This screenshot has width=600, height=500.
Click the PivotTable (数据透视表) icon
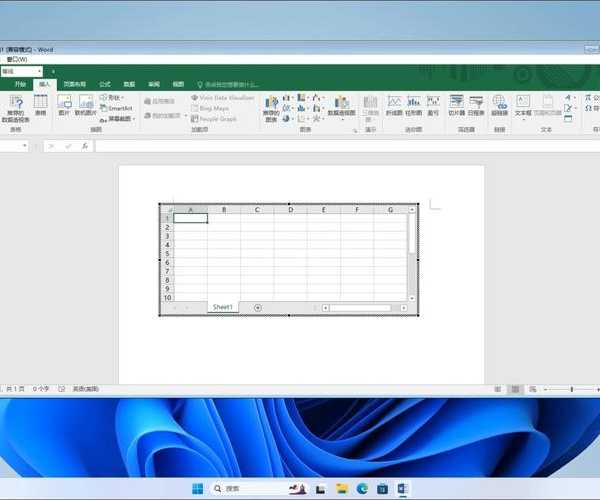tap(15, 103)
